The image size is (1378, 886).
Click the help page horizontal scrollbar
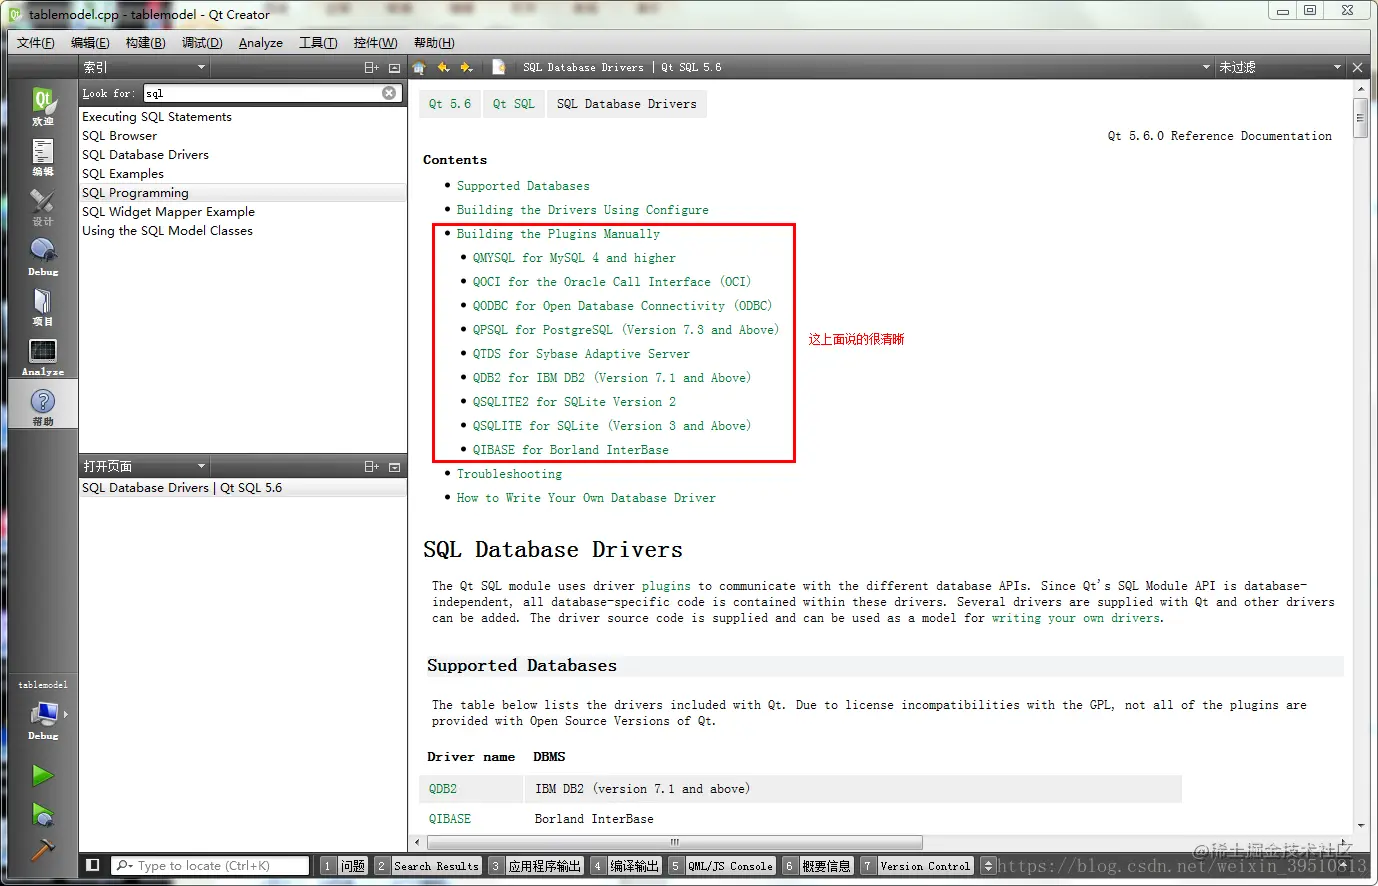pyautogui.click(x=674, y=842)
